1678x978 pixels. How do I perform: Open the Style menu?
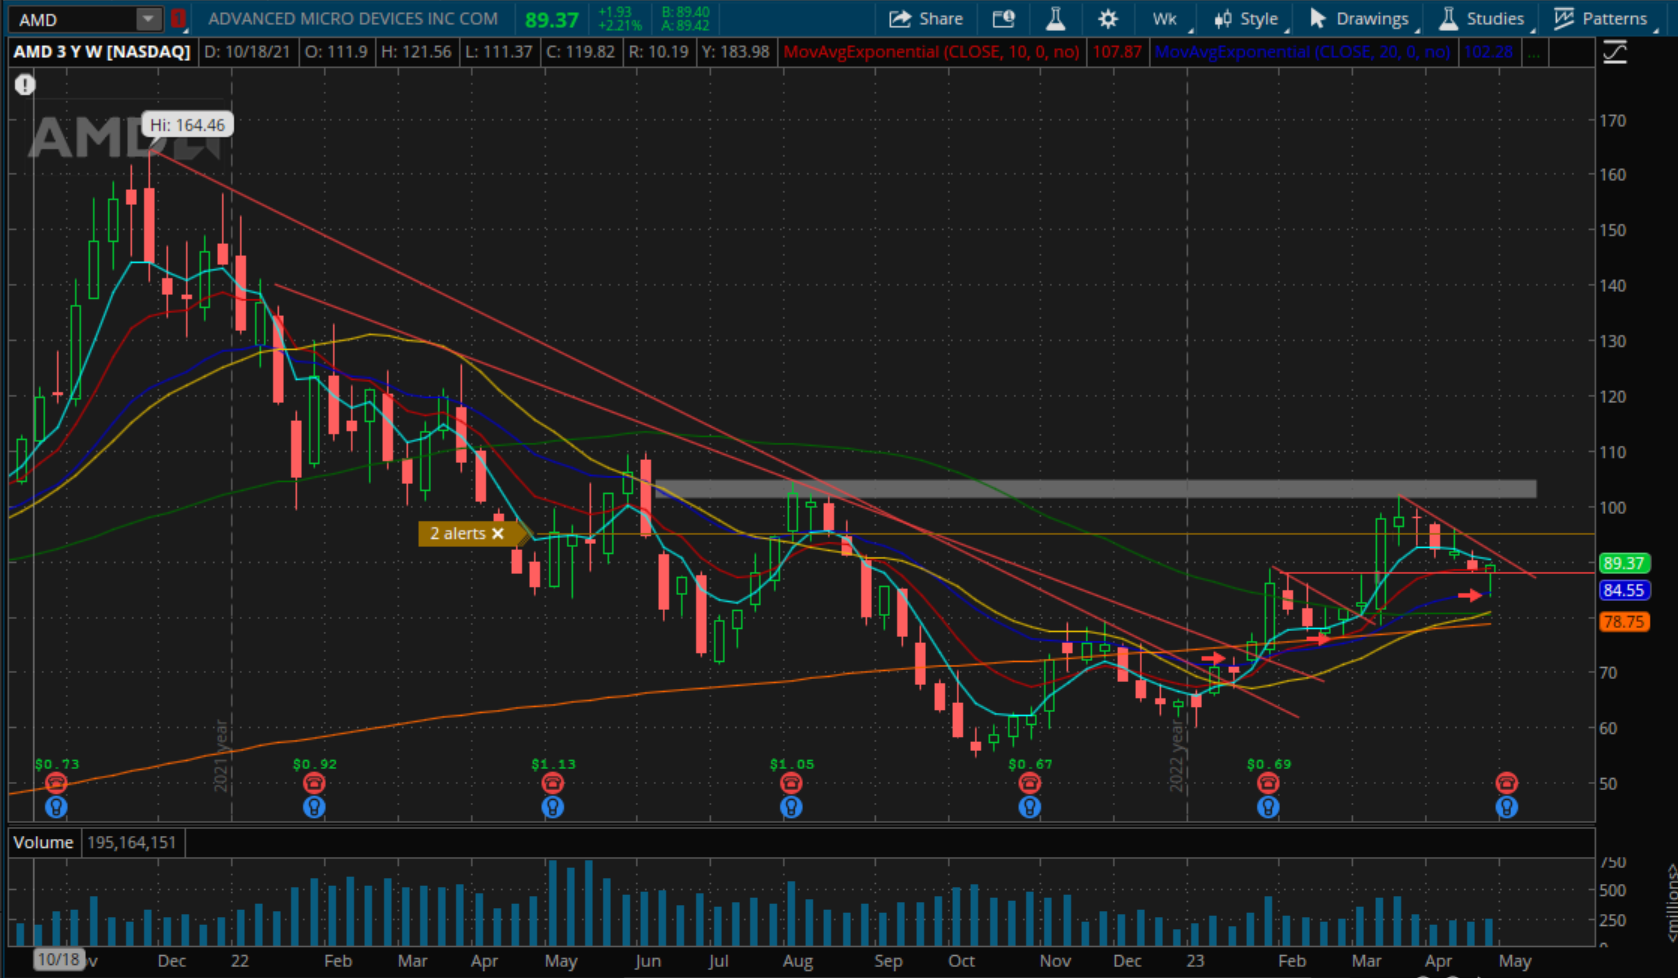click(1246, 19)
